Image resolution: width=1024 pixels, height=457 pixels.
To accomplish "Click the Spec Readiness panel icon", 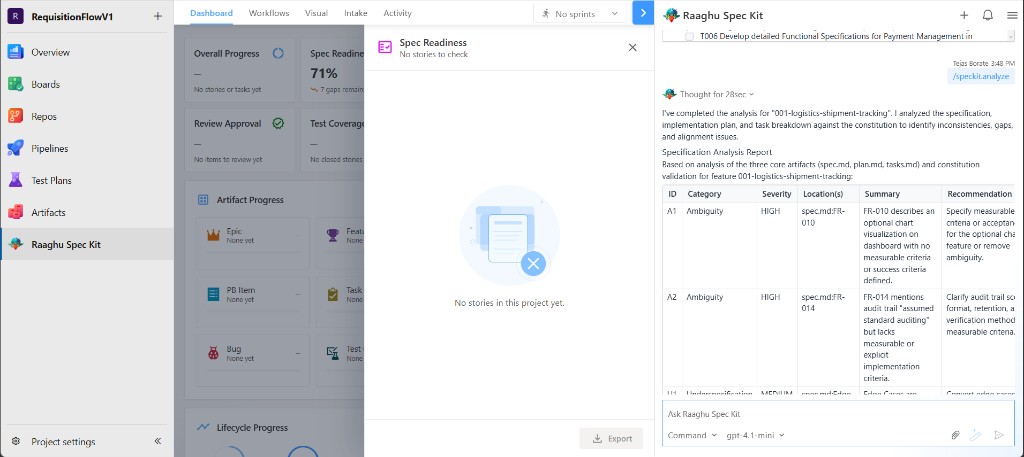I will (x=385, y=47).
